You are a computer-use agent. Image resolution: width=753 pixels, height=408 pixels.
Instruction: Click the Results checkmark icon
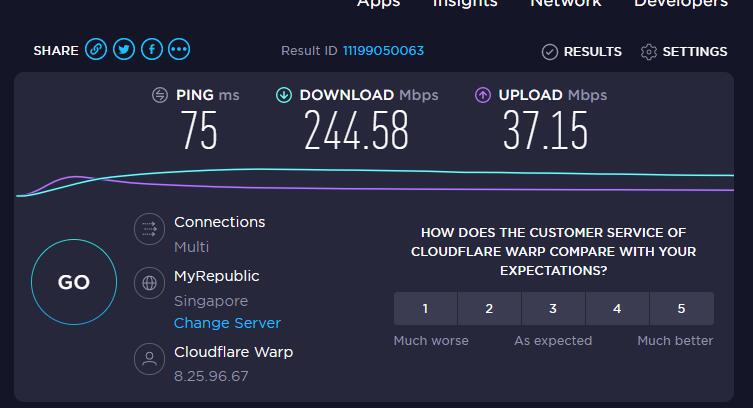click(x=550, y=52)
